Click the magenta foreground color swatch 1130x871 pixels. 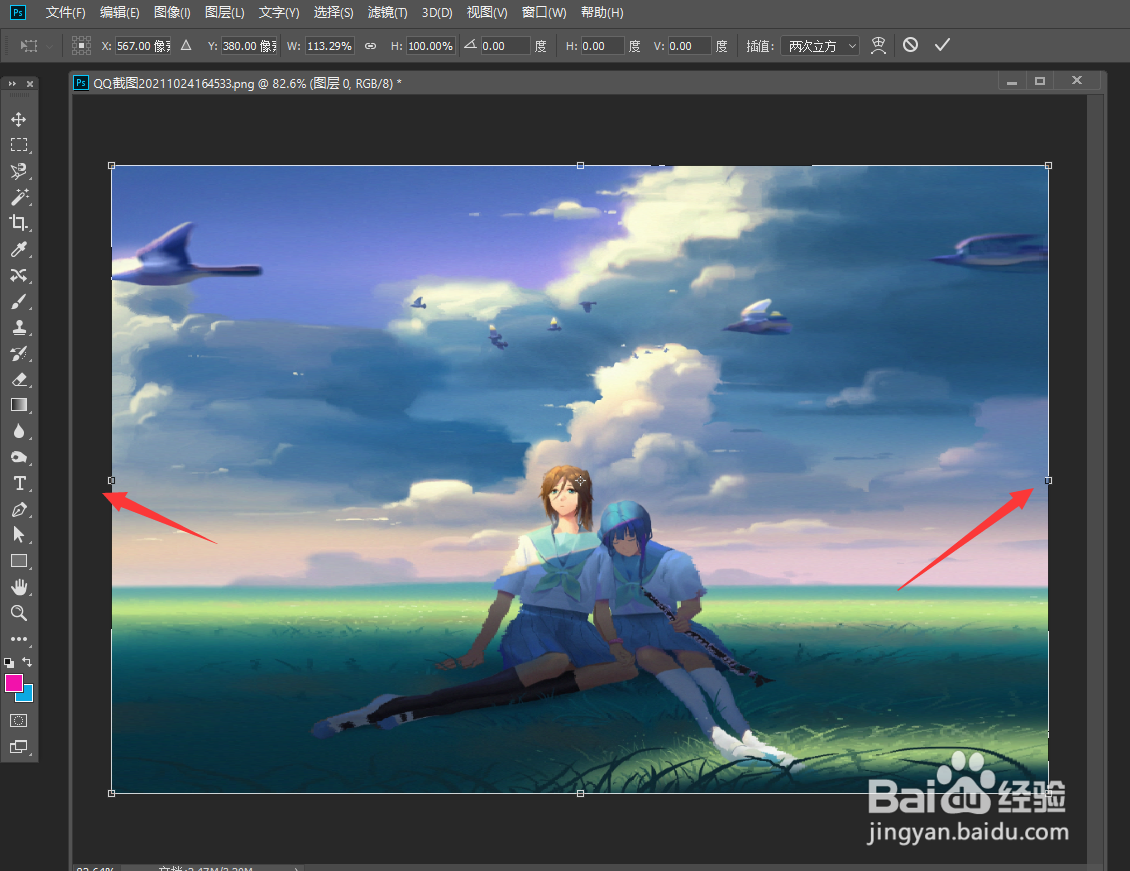tap(13, 682)
